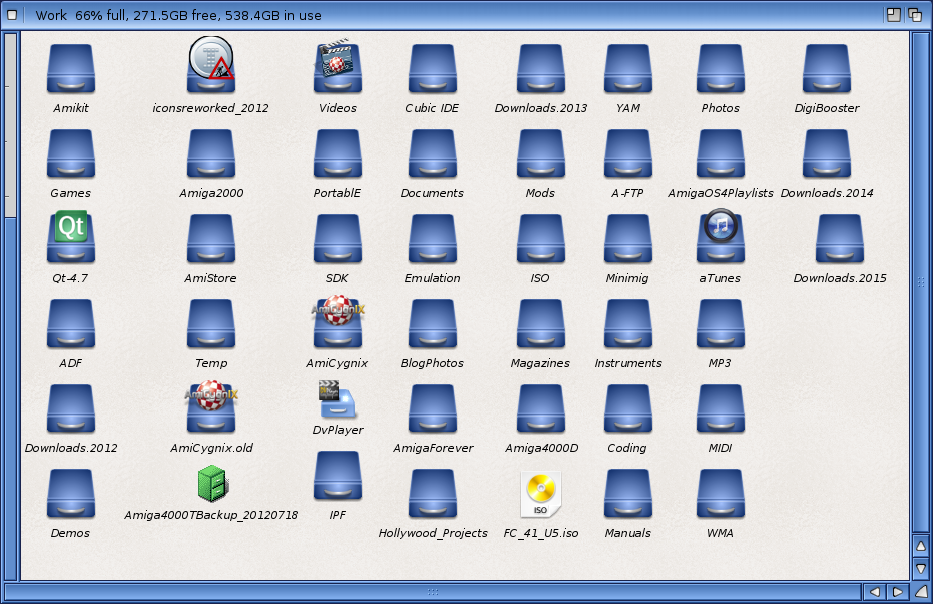
Task: Click the horizontal scroll right arrow
Action: tap(897, 592)
